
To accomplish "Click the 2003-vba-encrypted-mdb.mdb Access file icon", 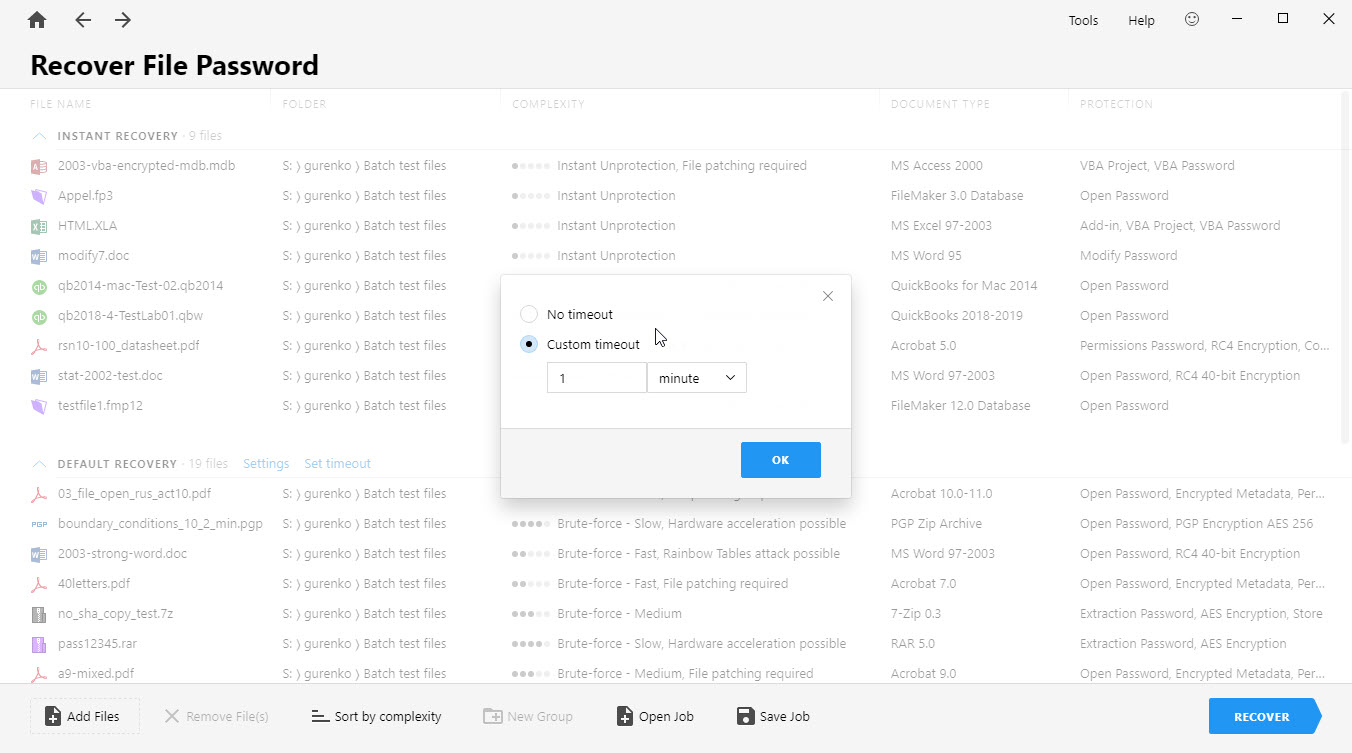I will (x=39, y=166).
